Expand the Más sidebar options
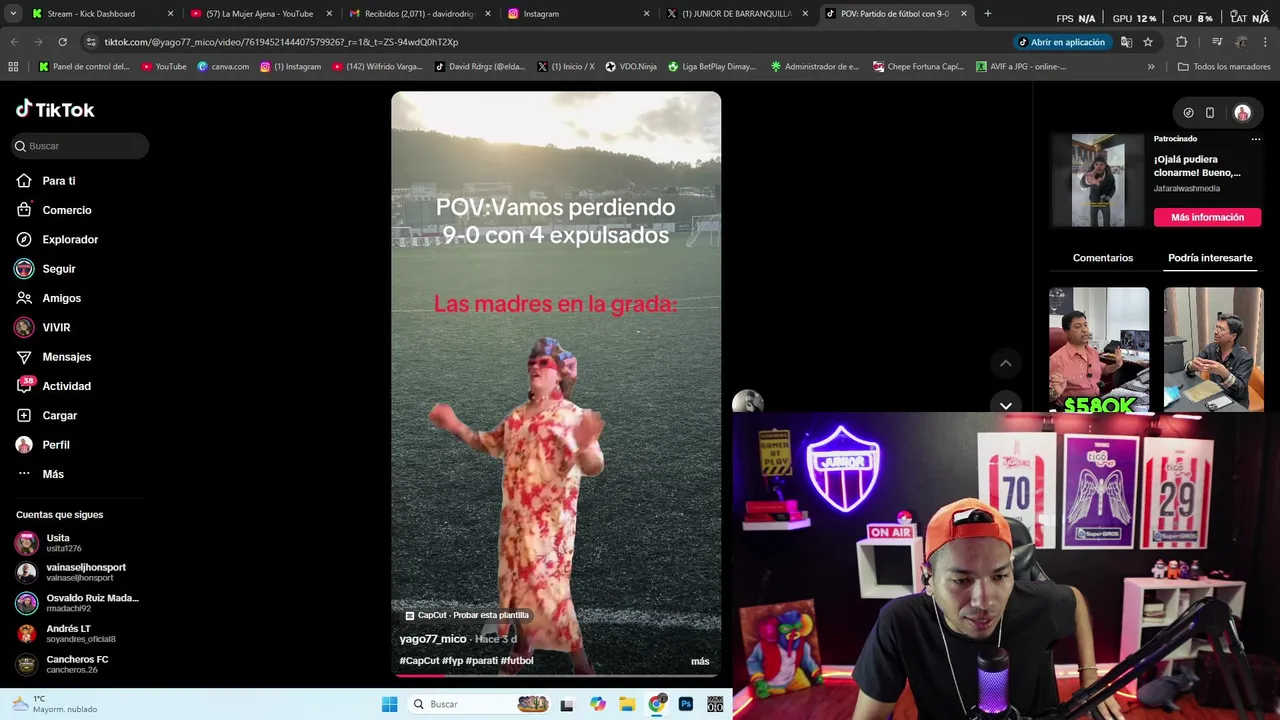Screen dimensions: 1280x720 click(x=52, y=474)
